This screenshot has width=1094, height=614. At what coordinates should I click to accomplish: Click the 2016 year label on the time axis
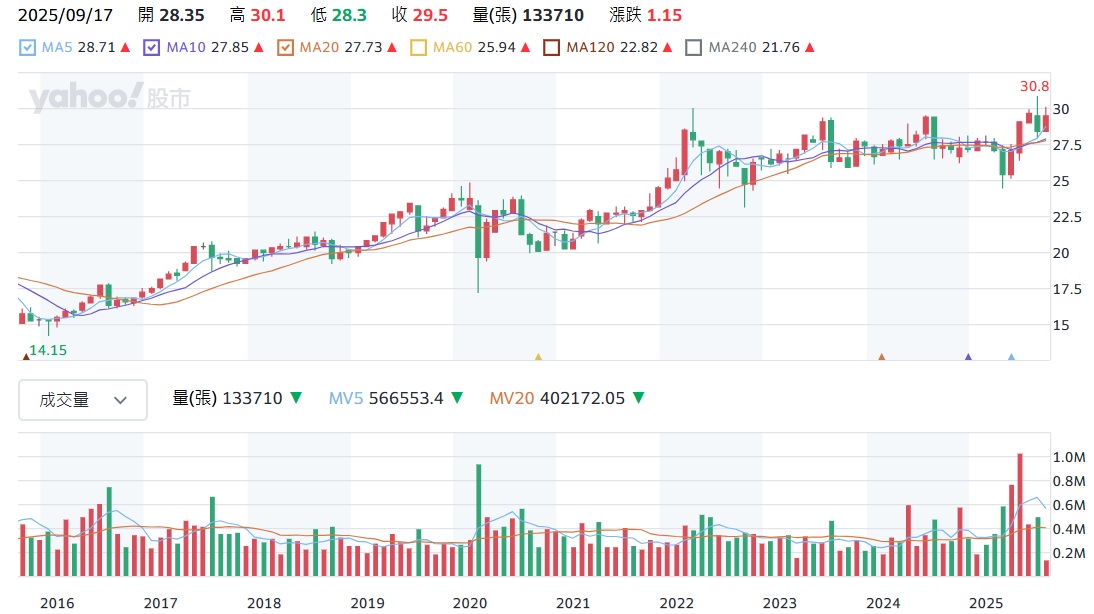pyautogui.click(x=57, y=602)
